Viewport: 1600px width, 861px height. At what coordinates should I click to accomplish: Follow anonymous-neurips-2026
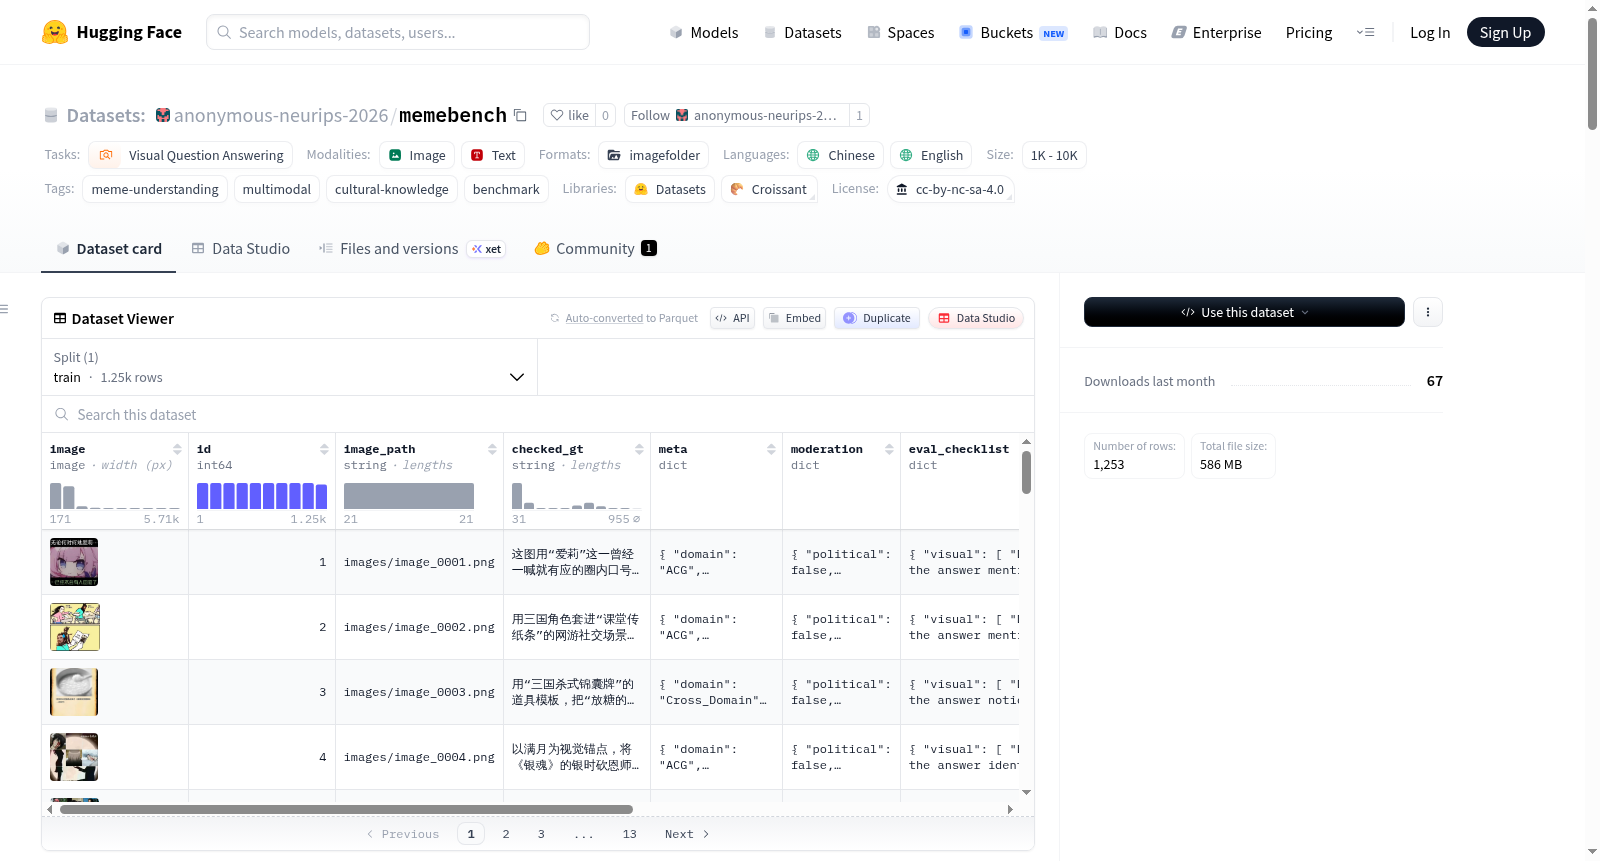737,115
